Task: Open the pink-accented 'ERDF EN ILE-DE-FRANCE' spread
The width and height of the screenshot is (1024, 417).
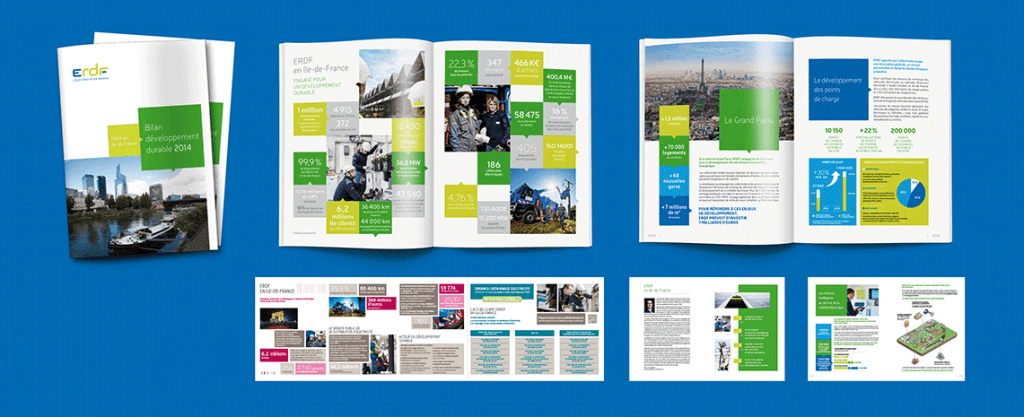Action: (x=428, y=329)
